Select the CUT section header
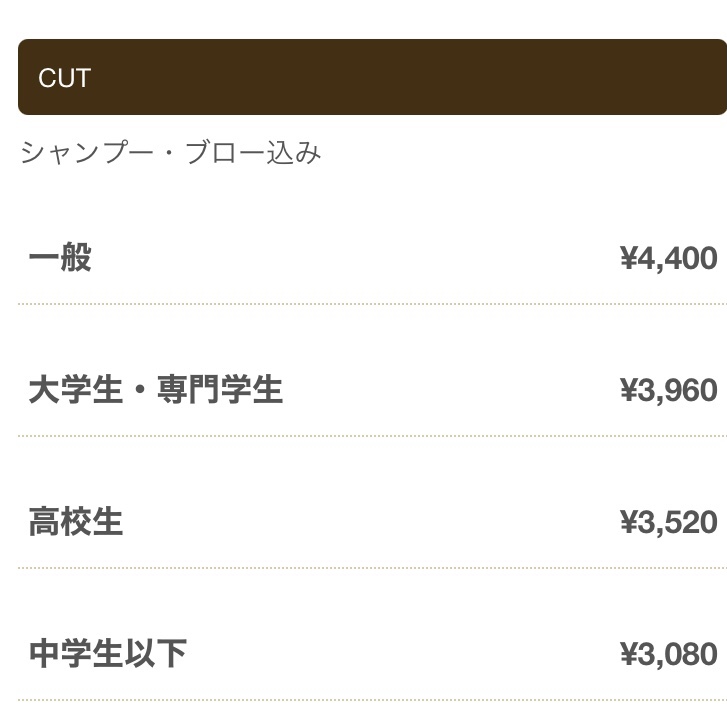This screenshot has width=727, height=727. coord(372,77)
